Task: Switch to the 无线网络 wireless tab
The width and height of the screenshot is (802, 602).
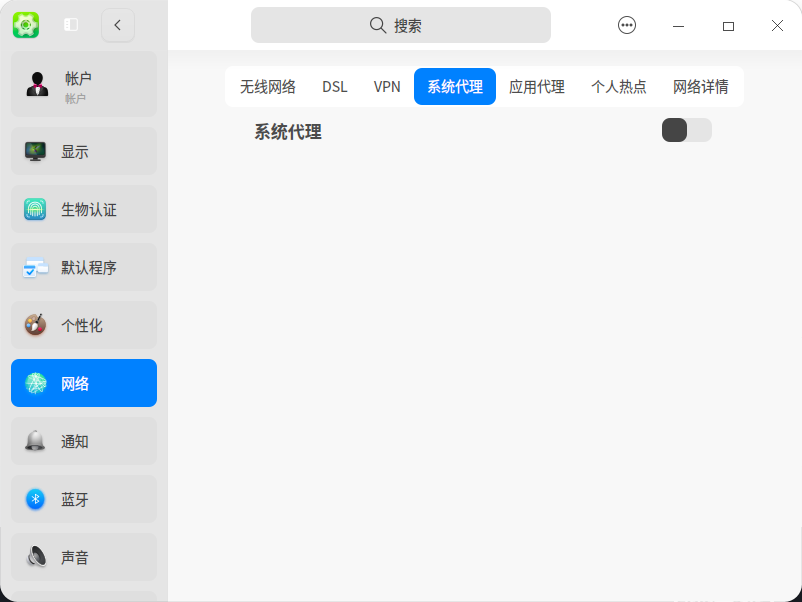Action: (x=266, y=87)
